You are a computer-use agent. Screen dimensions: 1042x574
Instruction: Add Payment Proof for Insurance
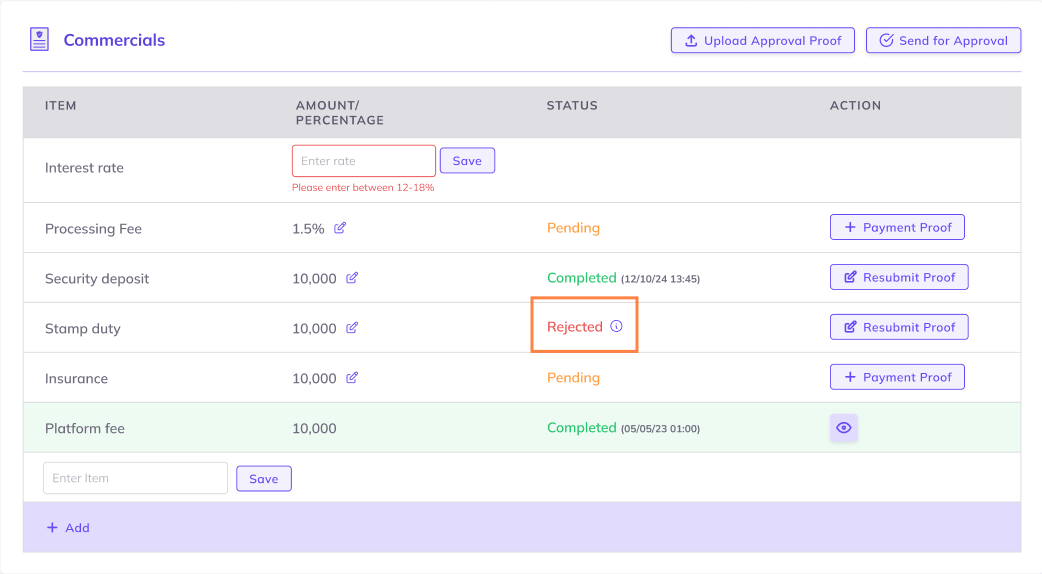[x=897, y=378]
